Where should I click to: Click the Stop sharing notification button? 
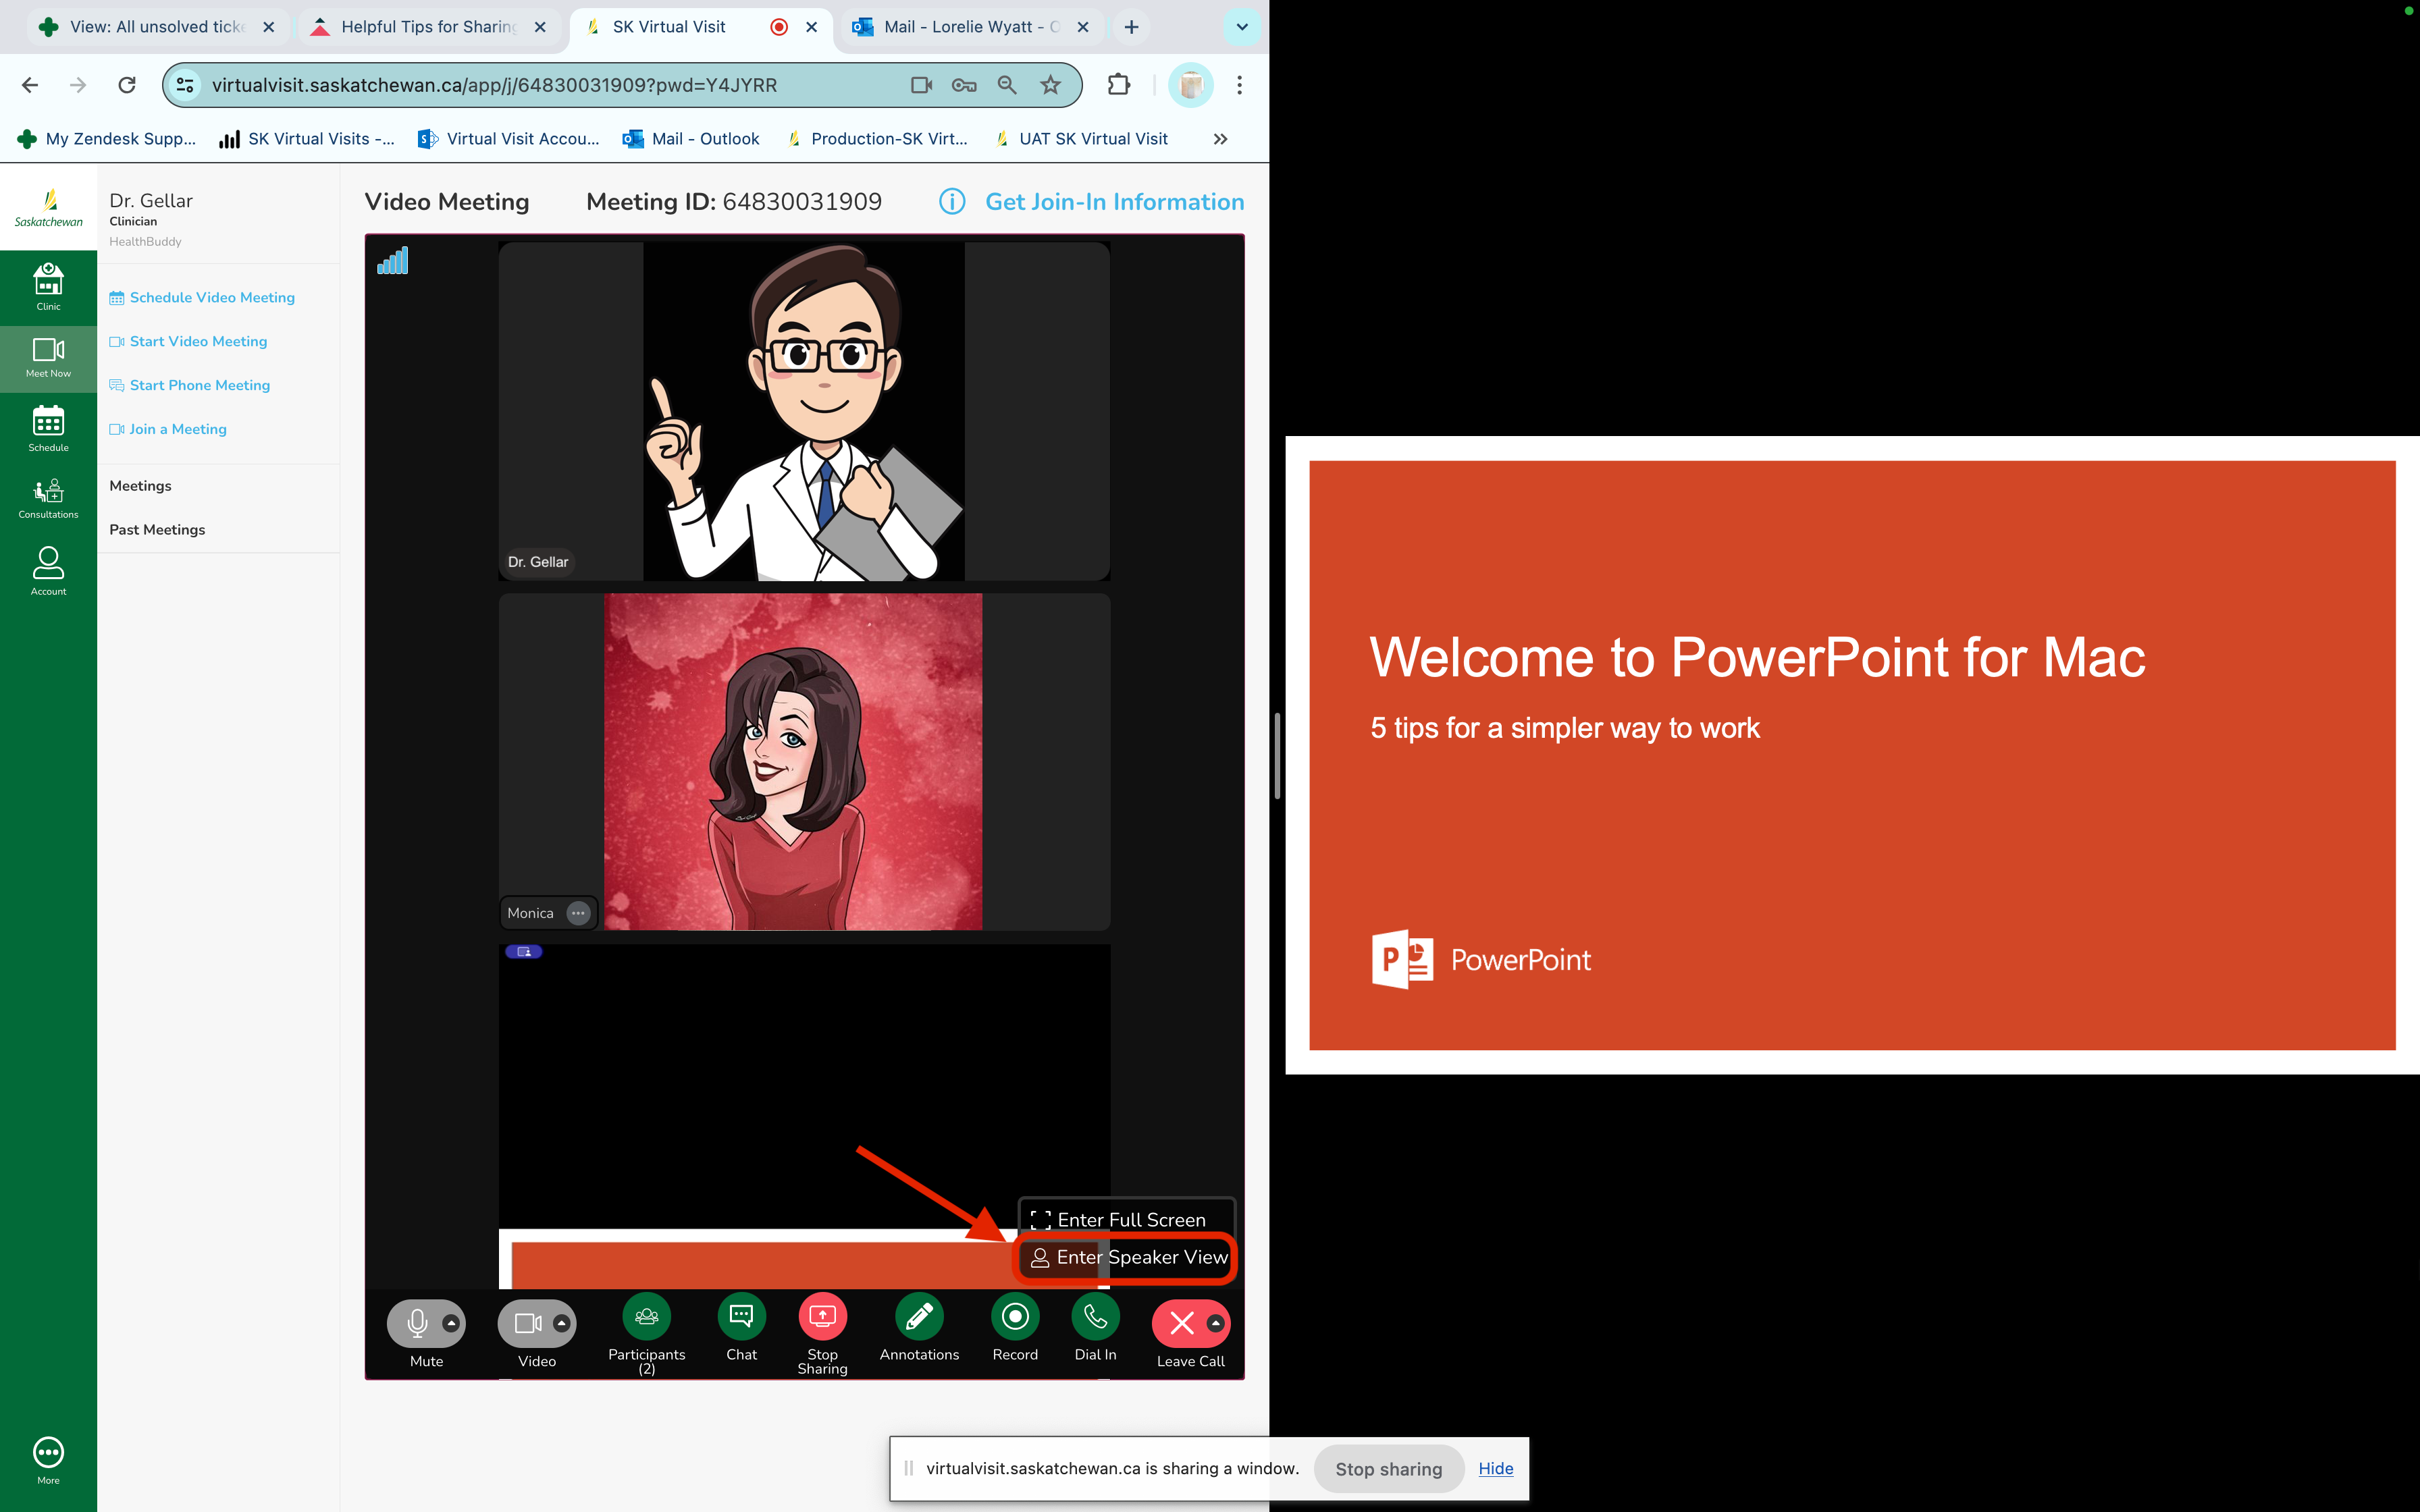pyautogui.click(x=1388, y=1468)
